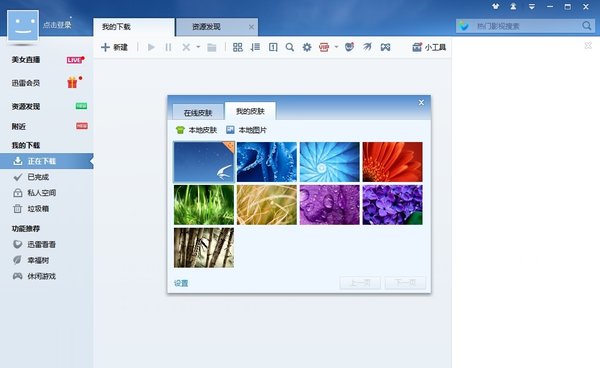Viewport: 600px width, 368px height.
Task: Close the 资源发现 tab
Action: pyautogui.click(x=251, y=27)
